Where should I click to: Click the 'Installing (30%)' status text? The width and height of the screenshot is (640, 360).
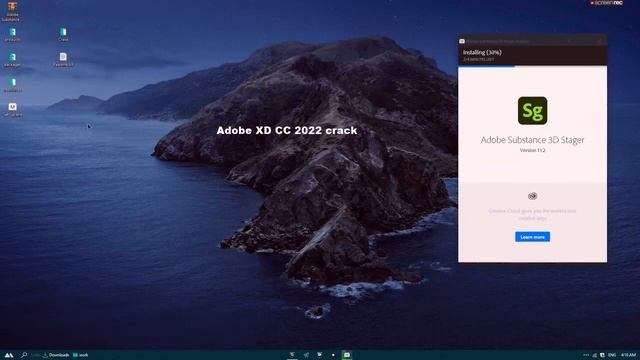pyautogui.click(x=482, y=52)
